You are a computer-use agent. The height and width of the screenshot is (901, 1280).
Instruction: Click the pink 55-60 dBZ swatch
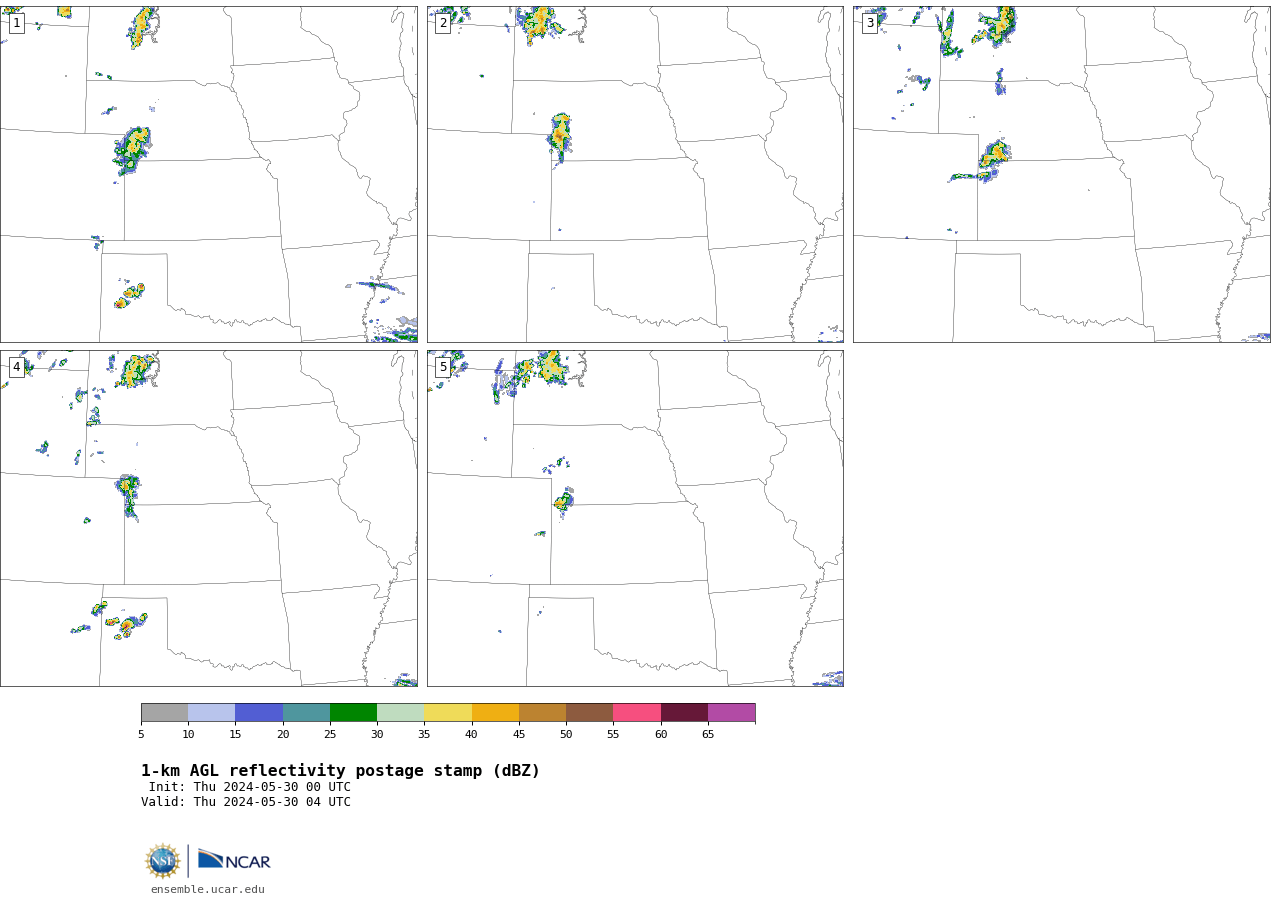[637, 712]
